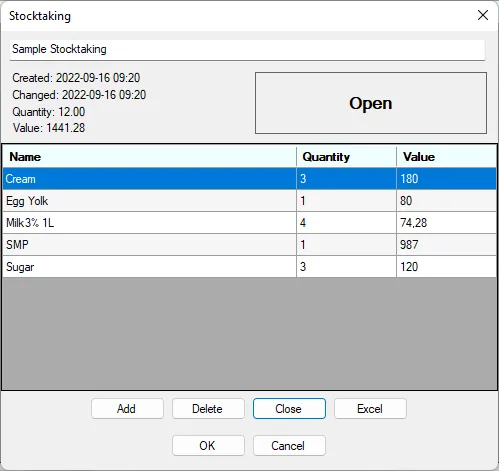Image resolution: width=499 pixels, height=471 pixels.
Task: Click the Add button
Action: coord(127,408)
